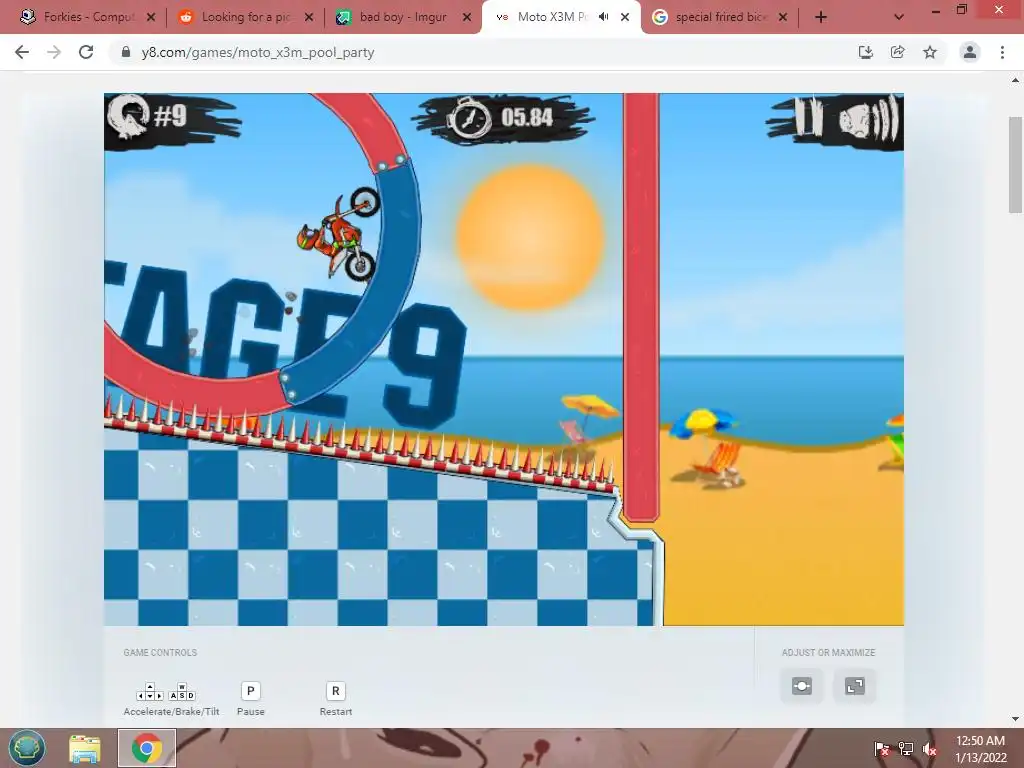Click the timer value 05.84
The image size is (1024, 768).
tap(527, 118)
